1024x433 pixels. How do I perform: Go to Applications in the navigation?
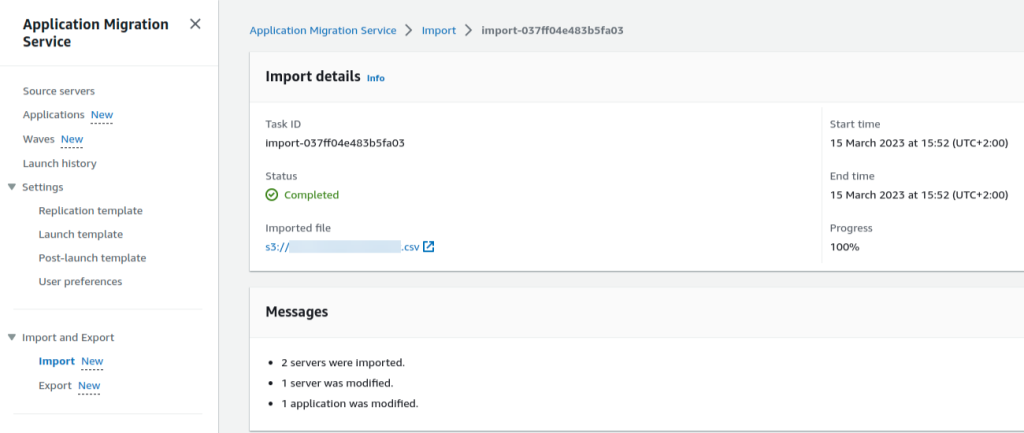click(54, 115)
